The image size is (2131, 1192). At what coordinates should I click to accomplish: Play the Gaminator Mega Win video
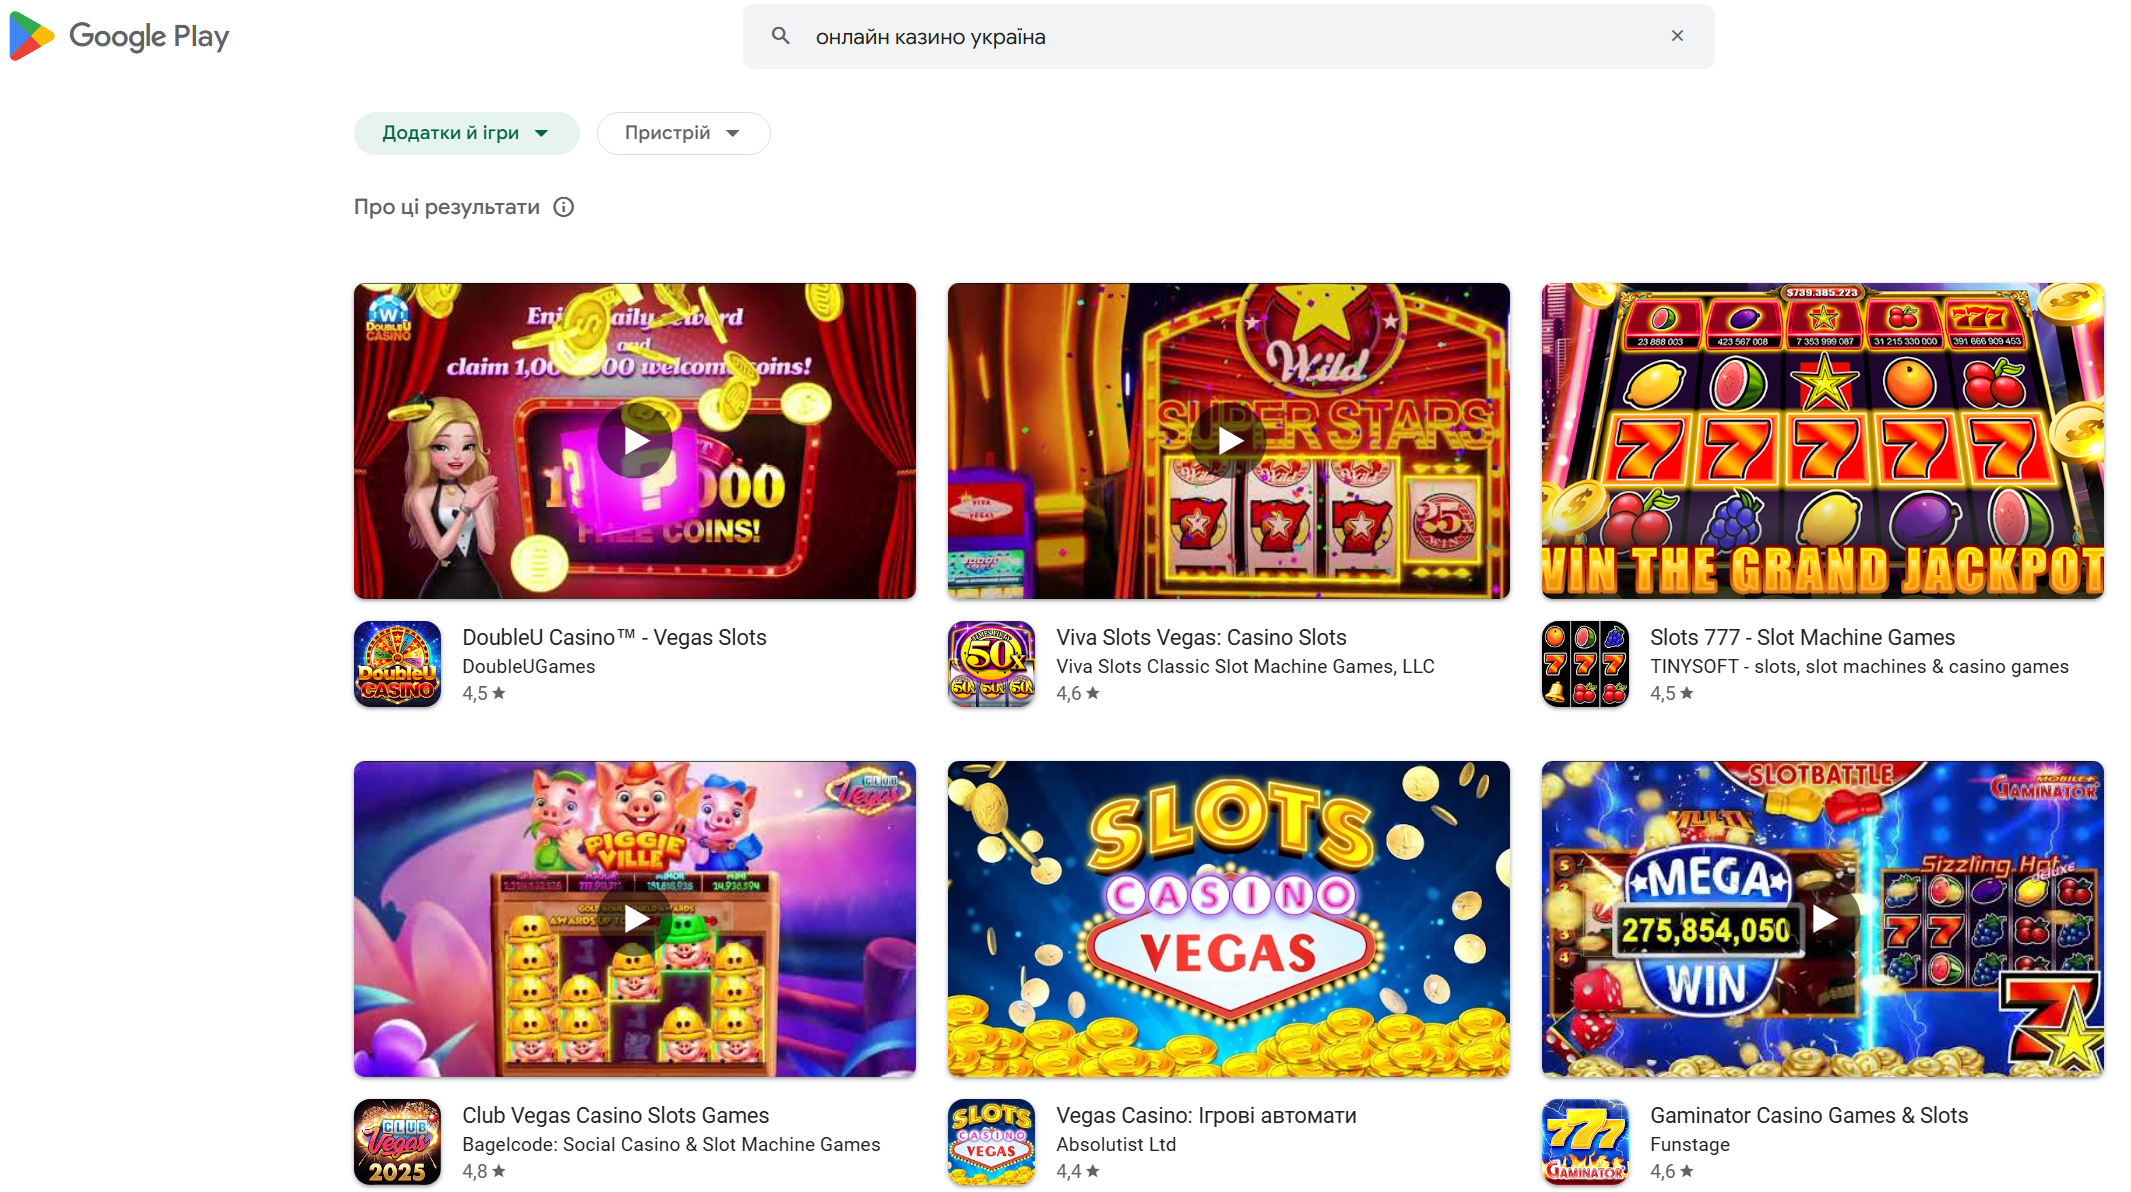coord(1823,919)
